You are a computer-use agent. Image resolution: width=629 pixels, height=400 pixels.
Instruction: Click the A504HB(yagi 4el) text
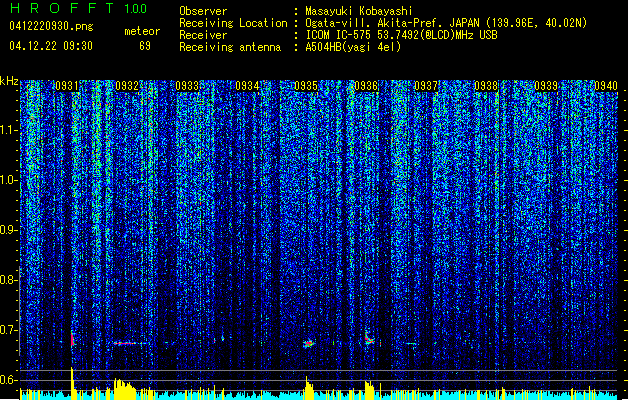coord(353,47)
